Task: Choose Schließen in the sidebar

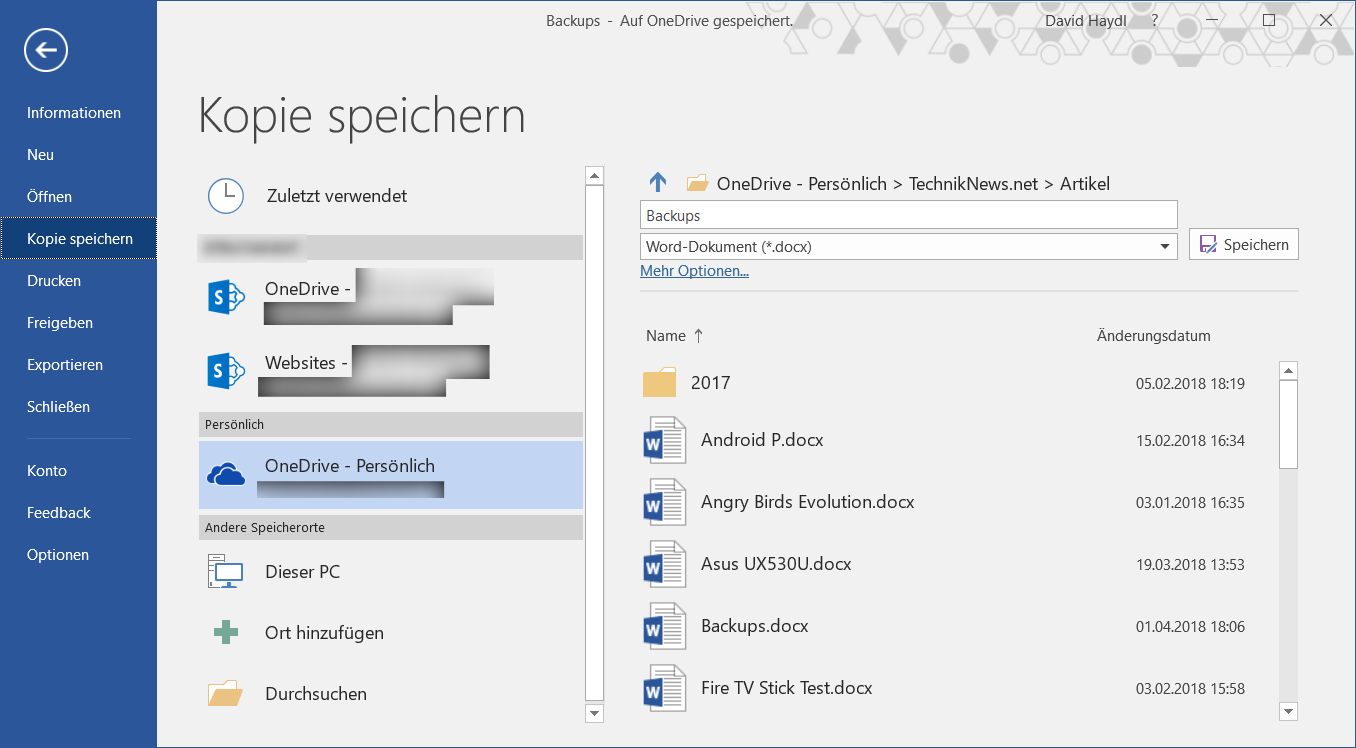Action: (58, 407)
